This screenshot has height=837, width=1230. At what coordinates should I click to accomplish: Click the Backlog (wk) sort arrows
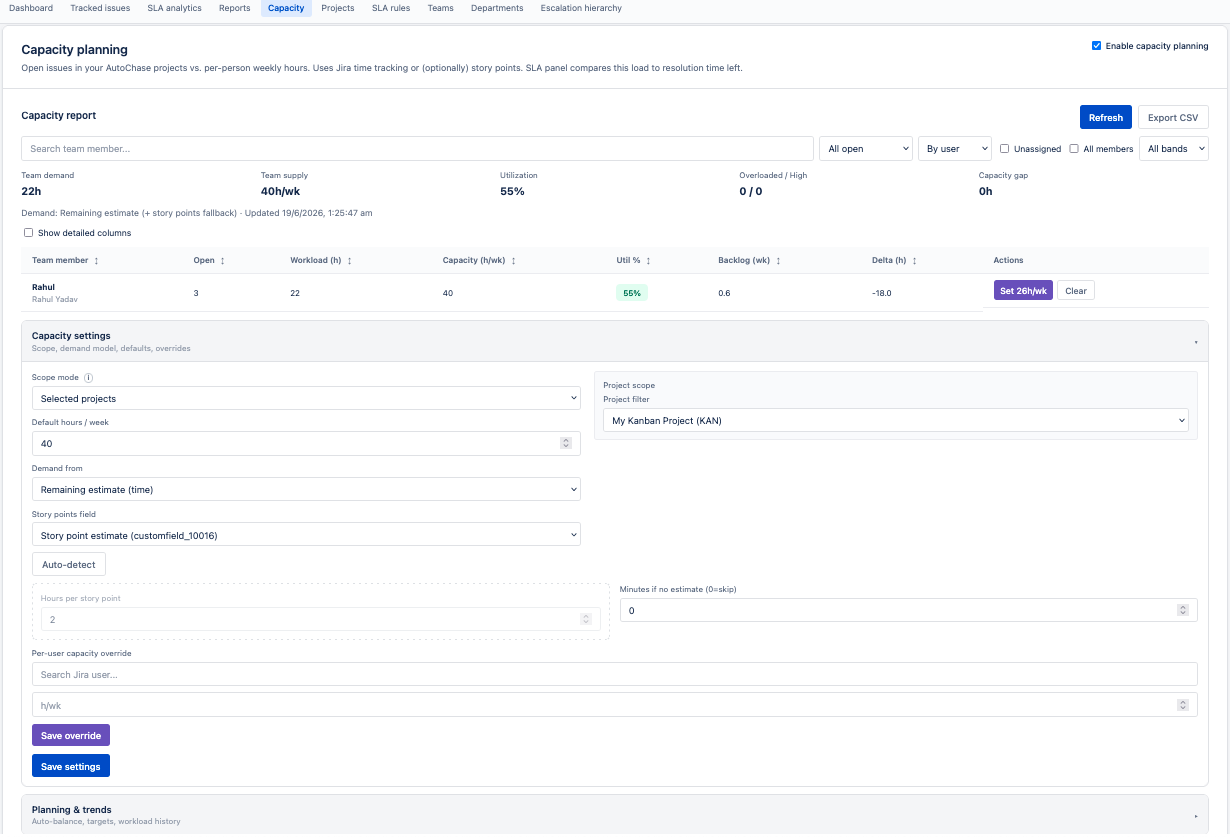pyautogui.click(x=778, y=261)
